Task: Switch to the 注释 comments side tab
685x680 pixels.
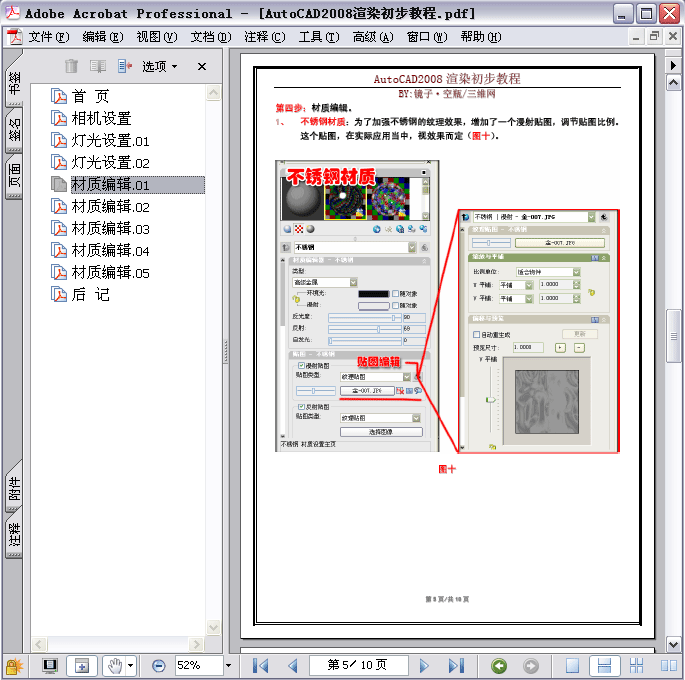Action: click(x=14, y=535)
